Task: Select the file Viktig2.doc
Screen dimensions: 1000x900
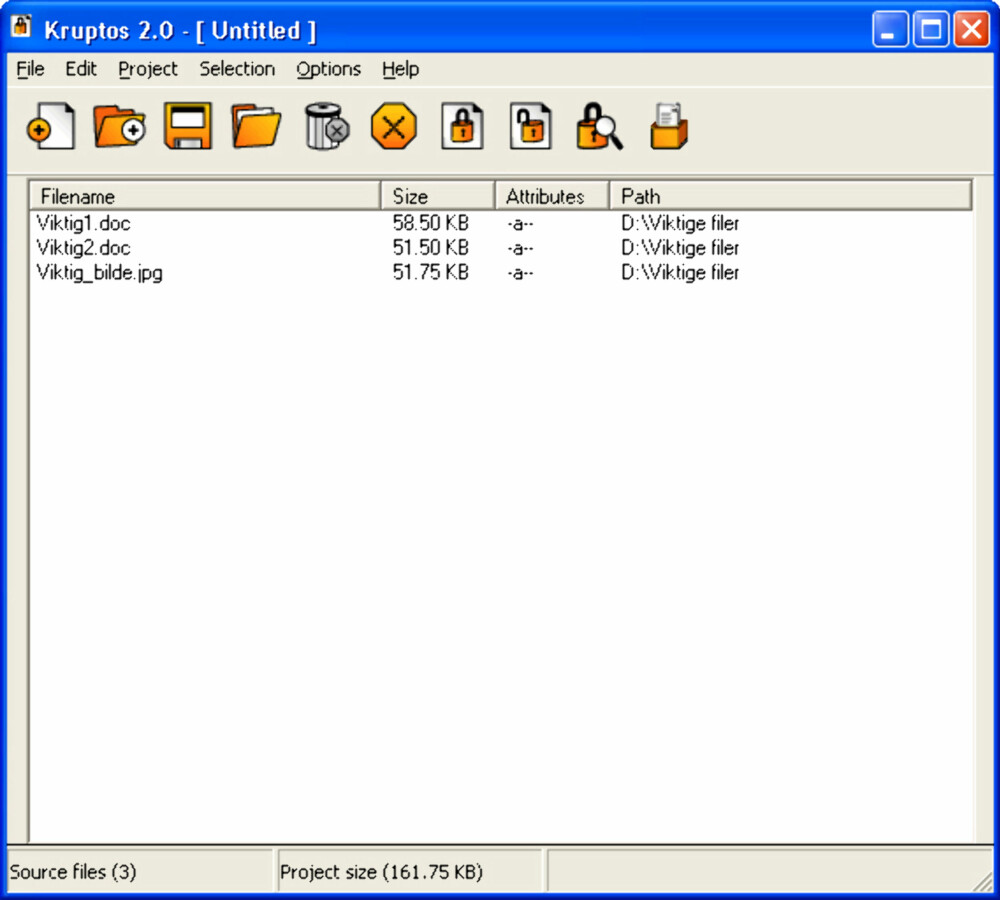Action: [84, 247]
